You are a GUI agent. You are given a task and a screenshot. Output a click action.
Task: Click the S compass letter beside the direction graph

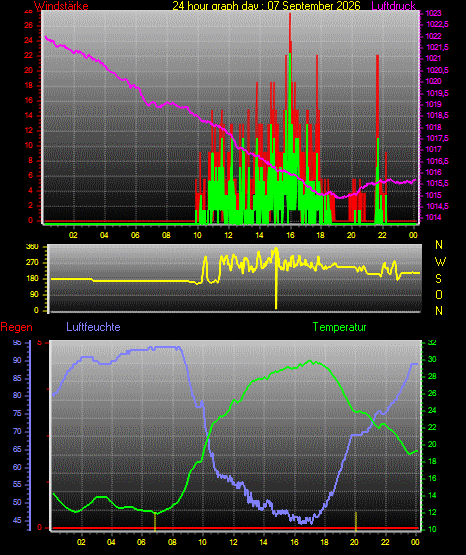(x=438, y=279)
